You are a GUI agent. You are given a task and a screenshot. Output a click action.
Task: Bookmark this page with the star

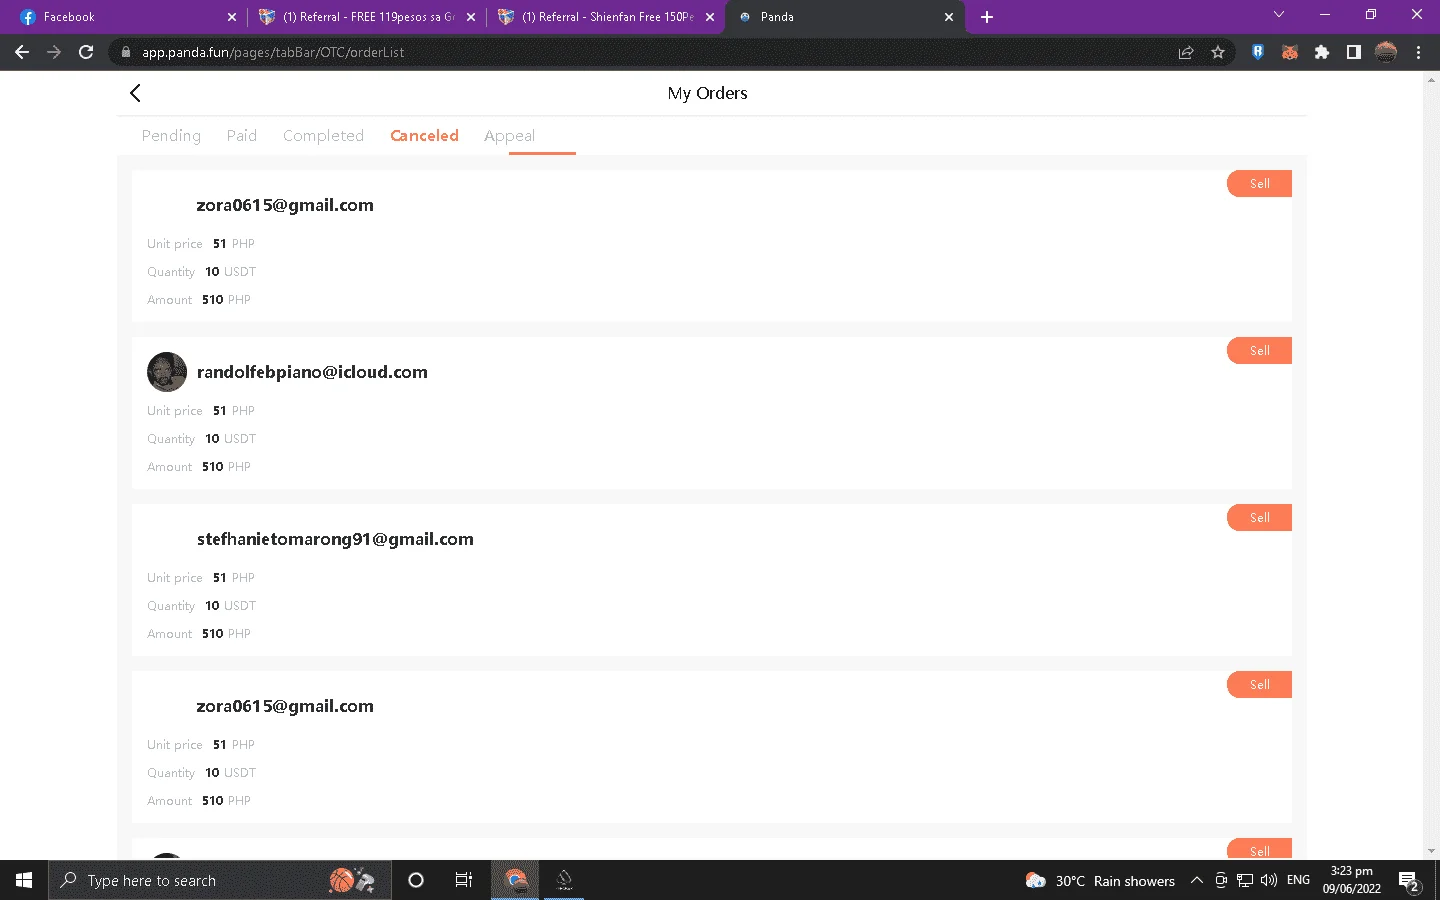1218,52
